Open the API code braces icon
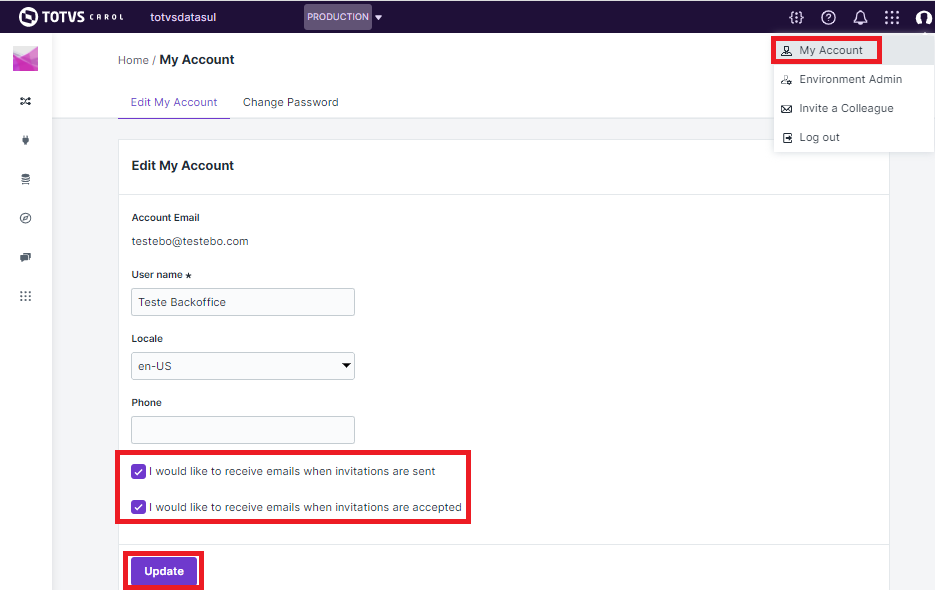Image resolution: width=935 pixels, height=590 pixels. [796, 17]
